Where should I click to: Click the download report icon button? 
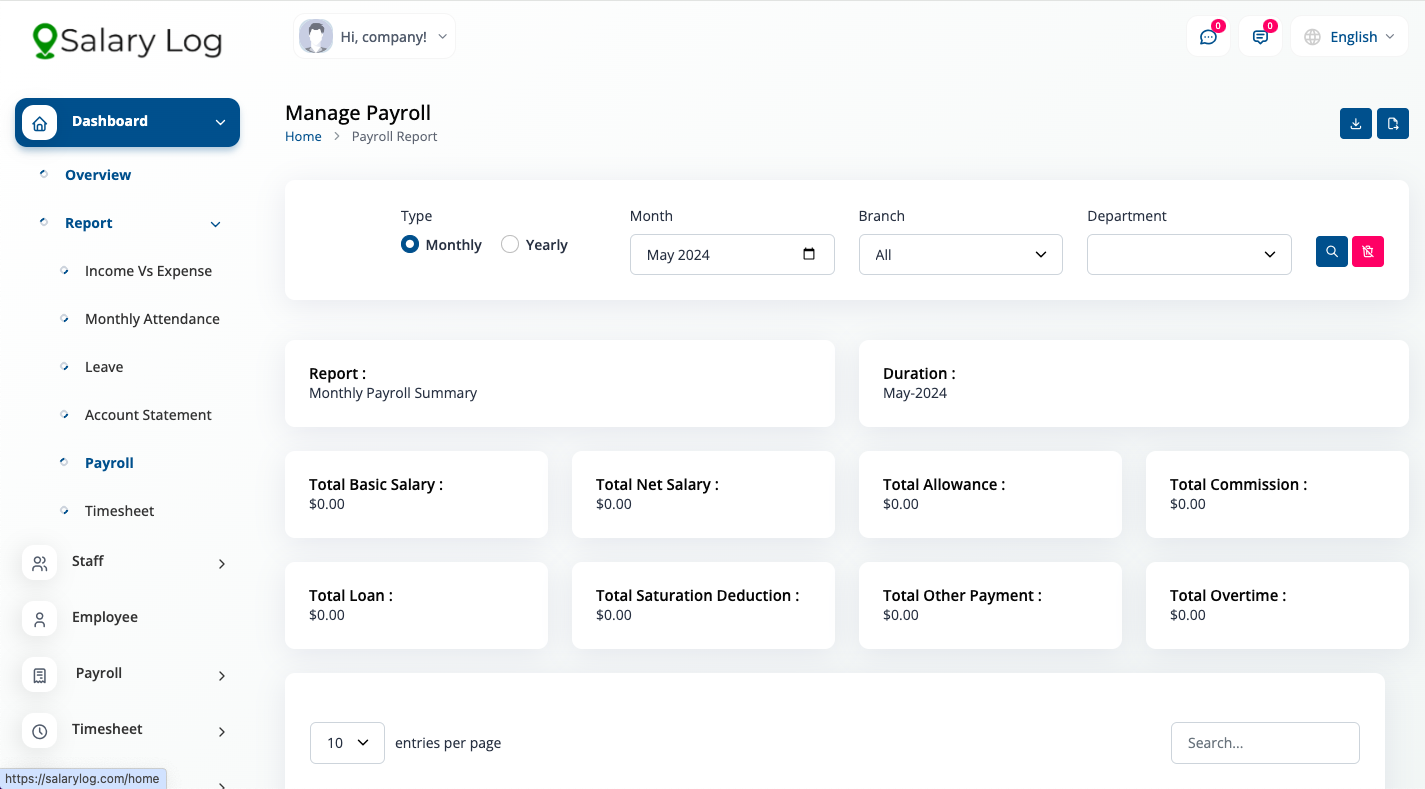[1356, 124]
